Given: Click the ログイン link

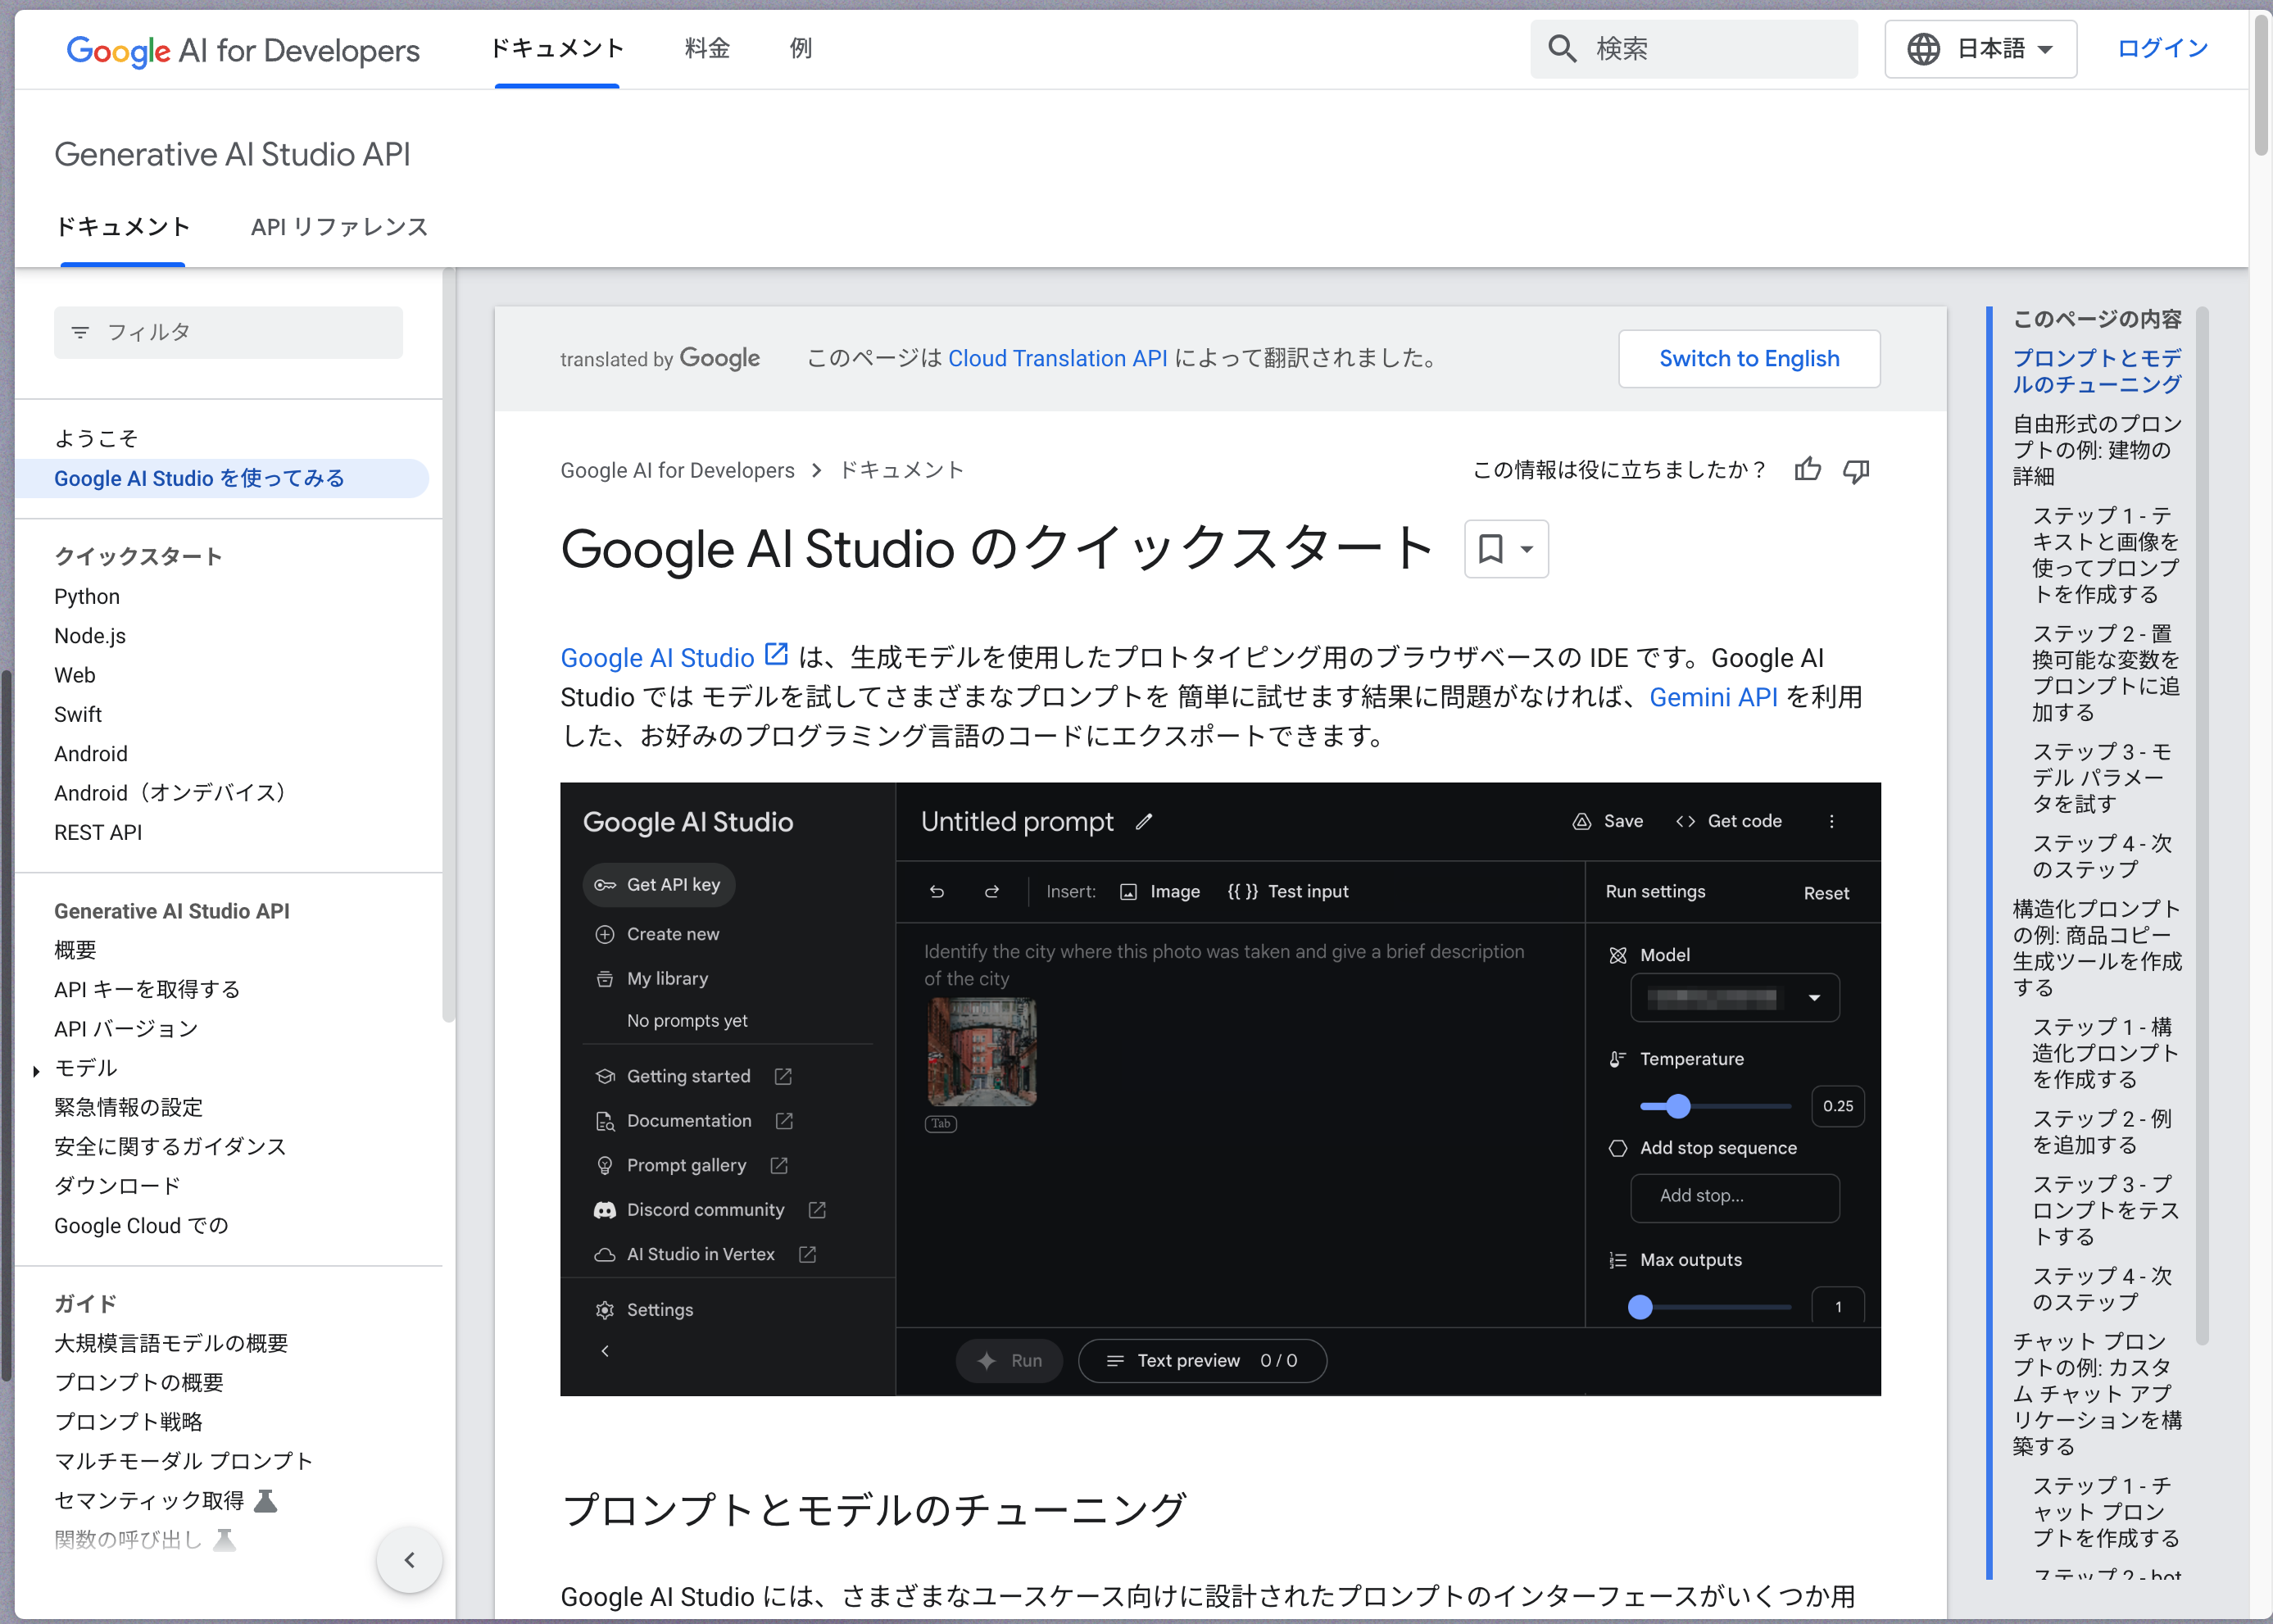Looking at the screenshot, I should click(2162, 48).
